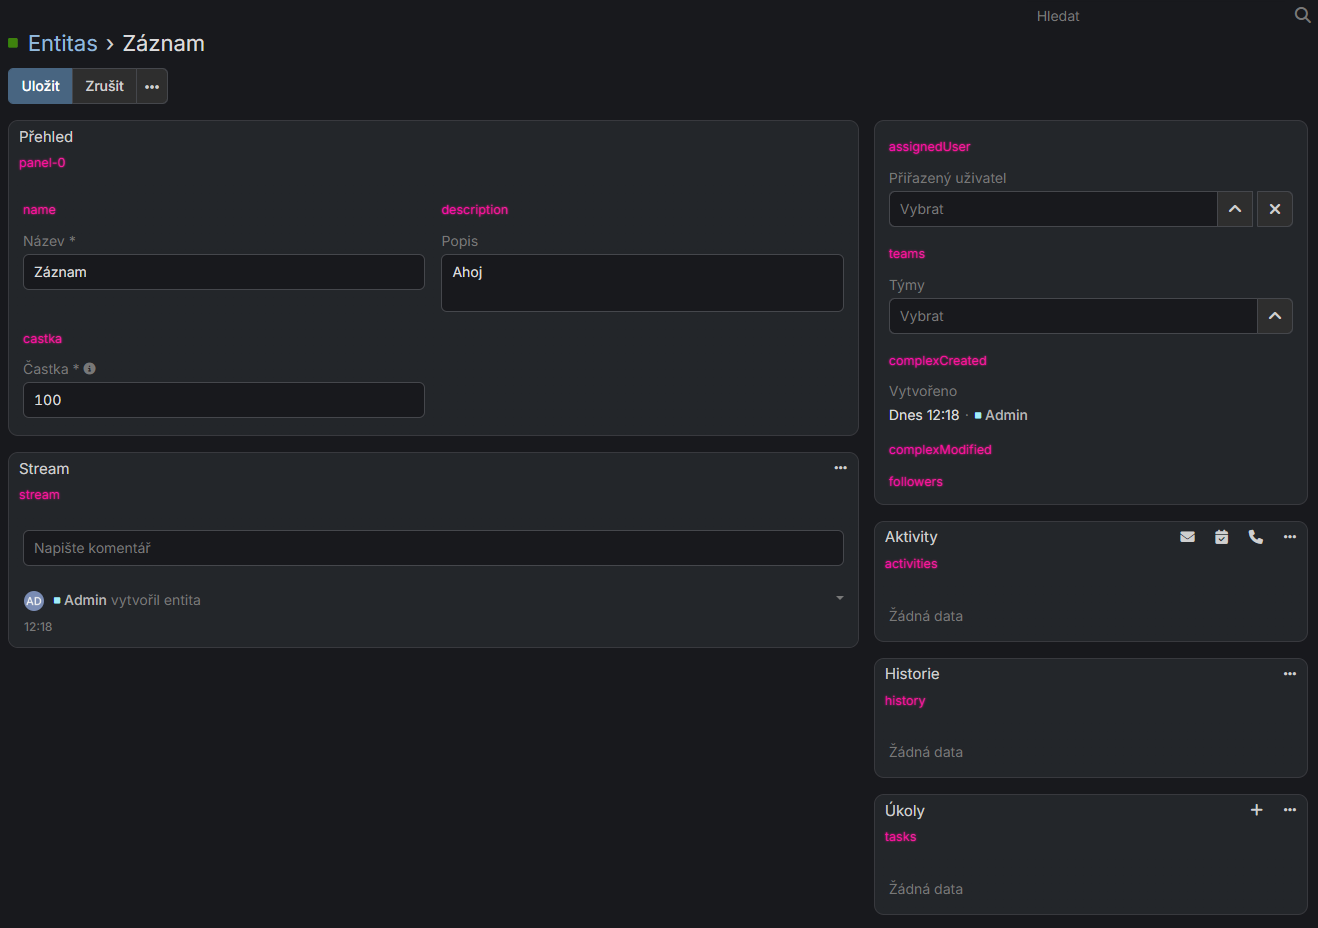Open dropdown arrow on Admin stream post
Screen dimensions: 1318x928
pos(839,598)
